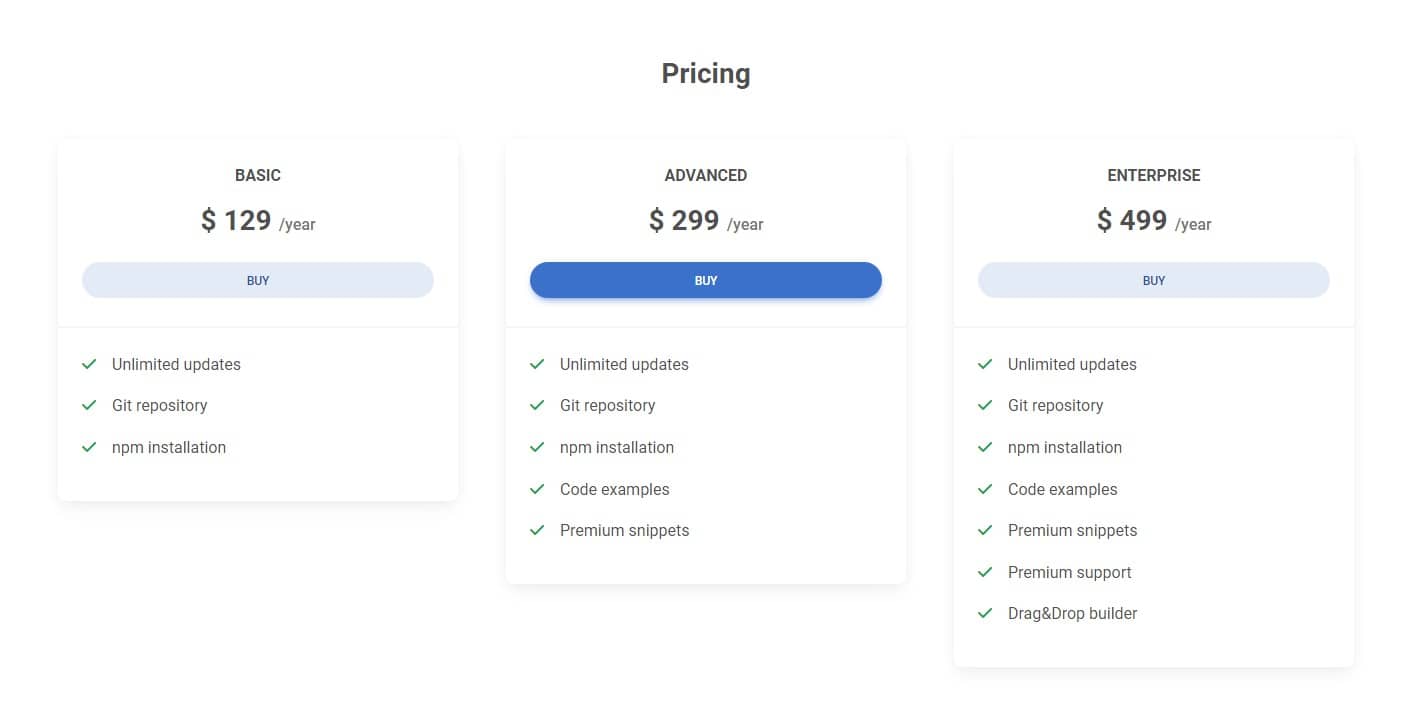Image resolution: width=1409 pixels, height=717 pixels.
Task: Click the Drag&Drop builder checkmark icon
Action: pyautogui.click(x=985, y=613)
